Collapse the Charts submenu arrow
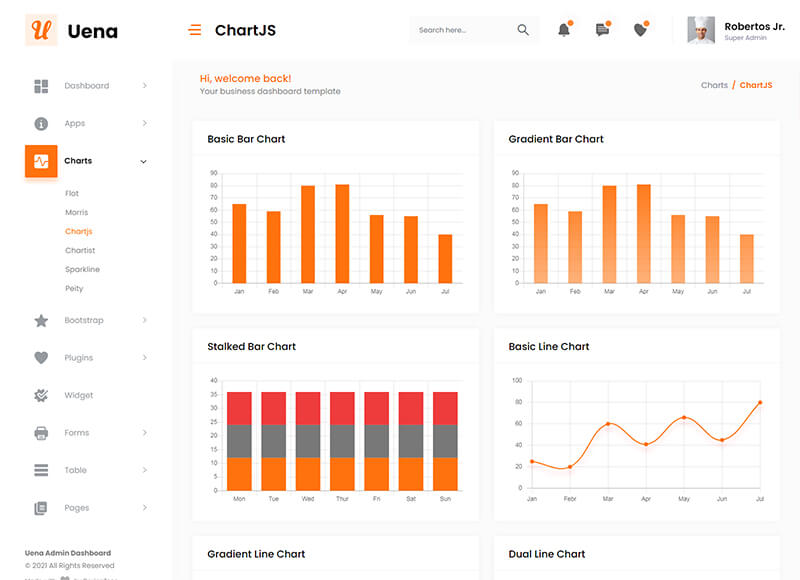Image resolution: width=800 pixels, height=580 pixels. click(x=144, y=161)
